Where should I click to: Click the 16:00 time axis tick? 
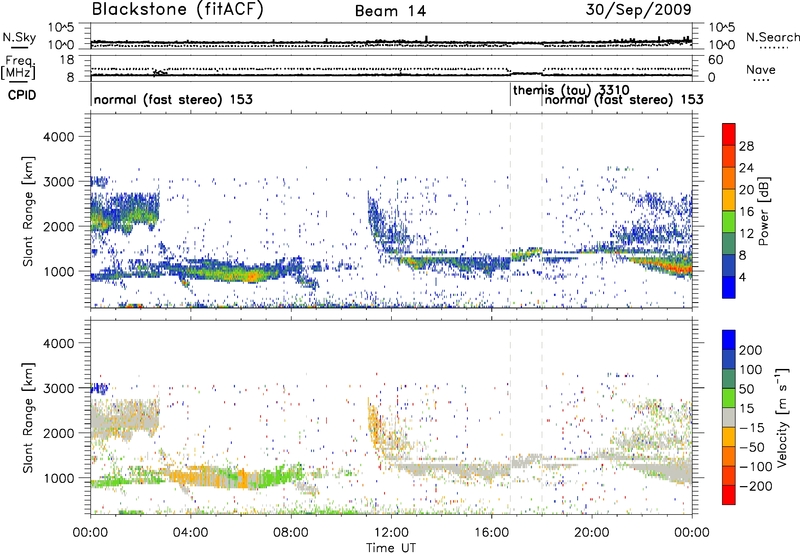pos(491,533)
